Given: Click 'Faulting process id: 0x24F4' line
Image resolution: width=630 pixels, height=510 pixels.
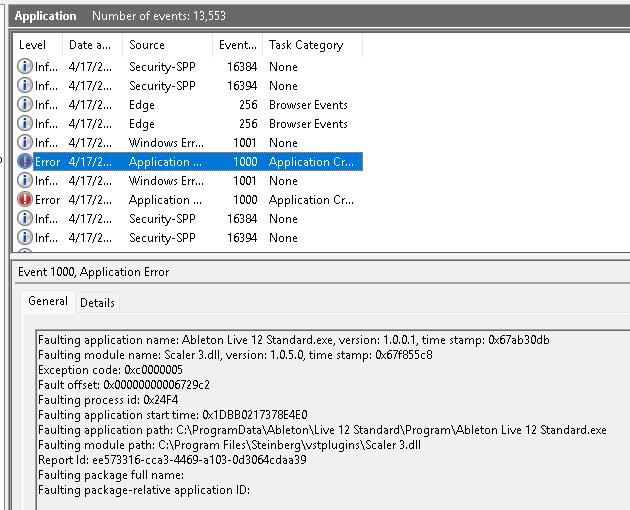Looking at the screenshot, I should [x=108, y=400].
